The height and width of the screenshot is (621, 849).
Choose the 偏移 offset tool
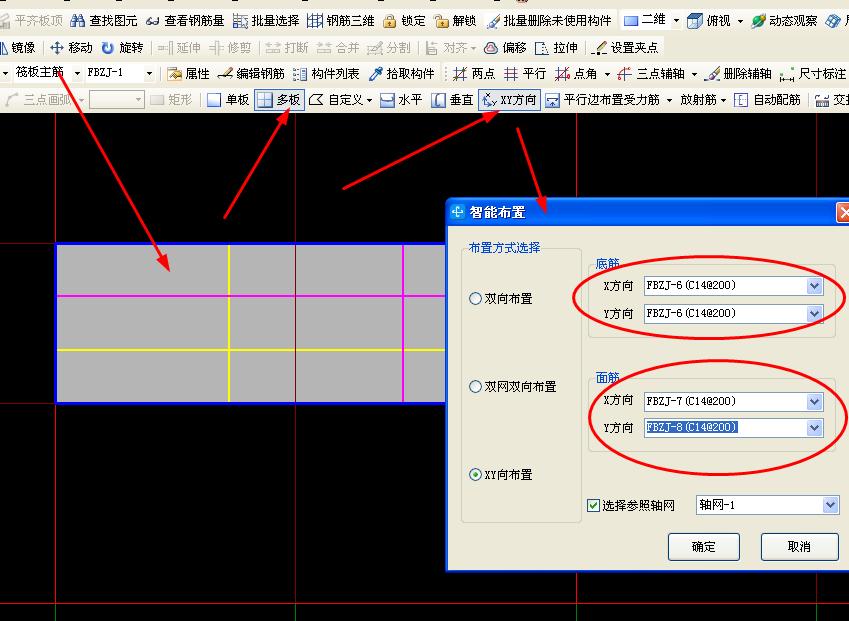click(x=505, y=48)
